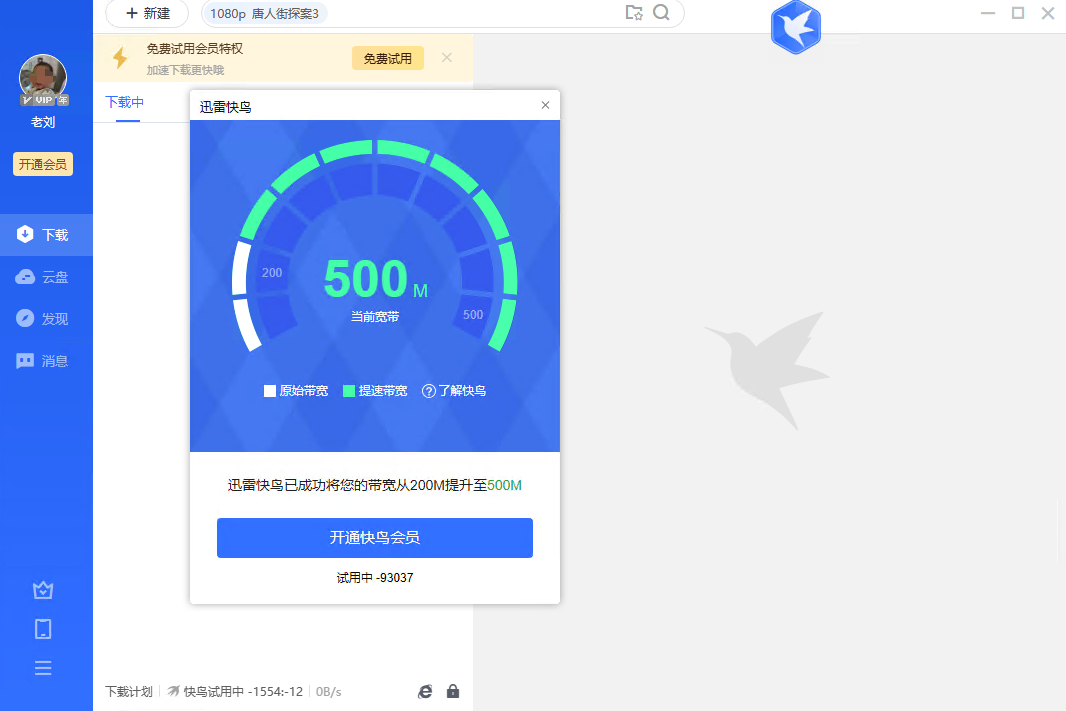
Task: Select 下载 in the left sidebar
Action: click(x=46, y=235)
